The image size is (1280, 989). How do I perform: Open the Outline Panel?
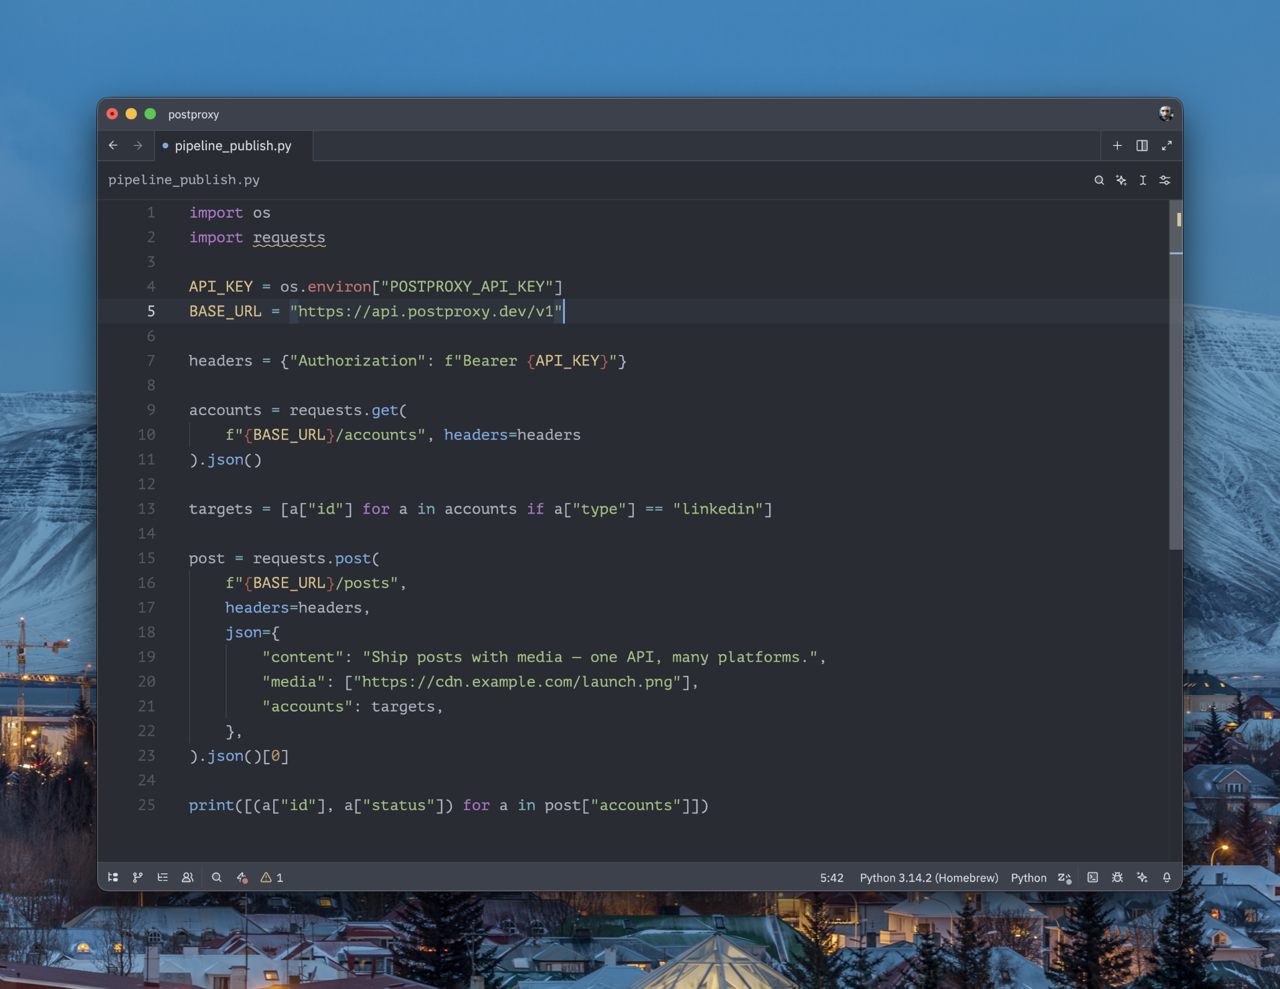[163, 877]
